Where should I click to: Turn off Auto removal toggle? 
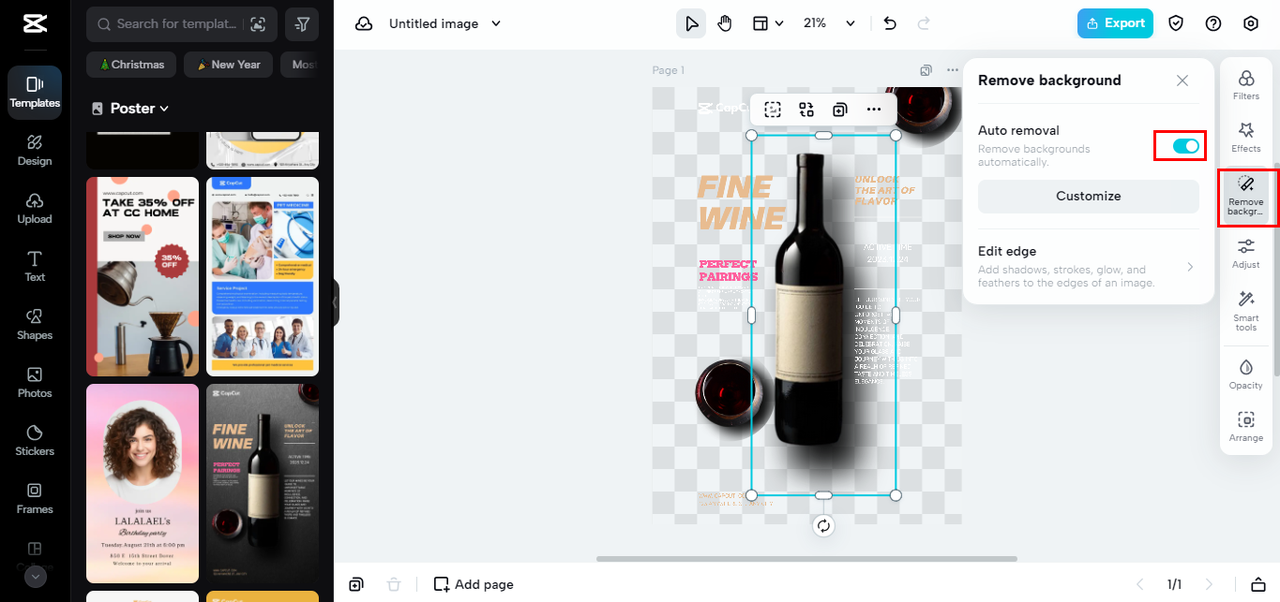(x=1185, y=146)
